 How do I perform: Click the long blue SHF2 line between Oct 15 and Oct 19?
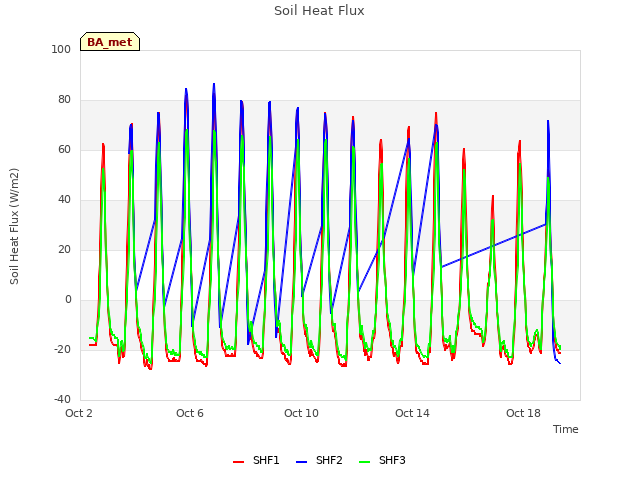point(494,245)
